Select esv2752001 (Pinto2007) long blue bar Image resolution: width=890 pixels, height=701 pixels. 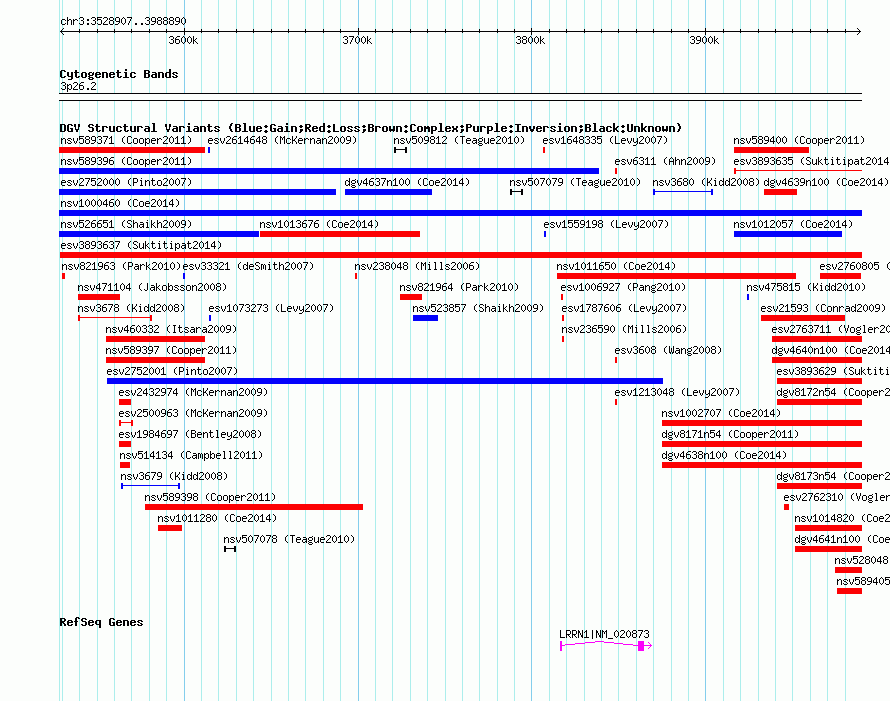point(385,381)
